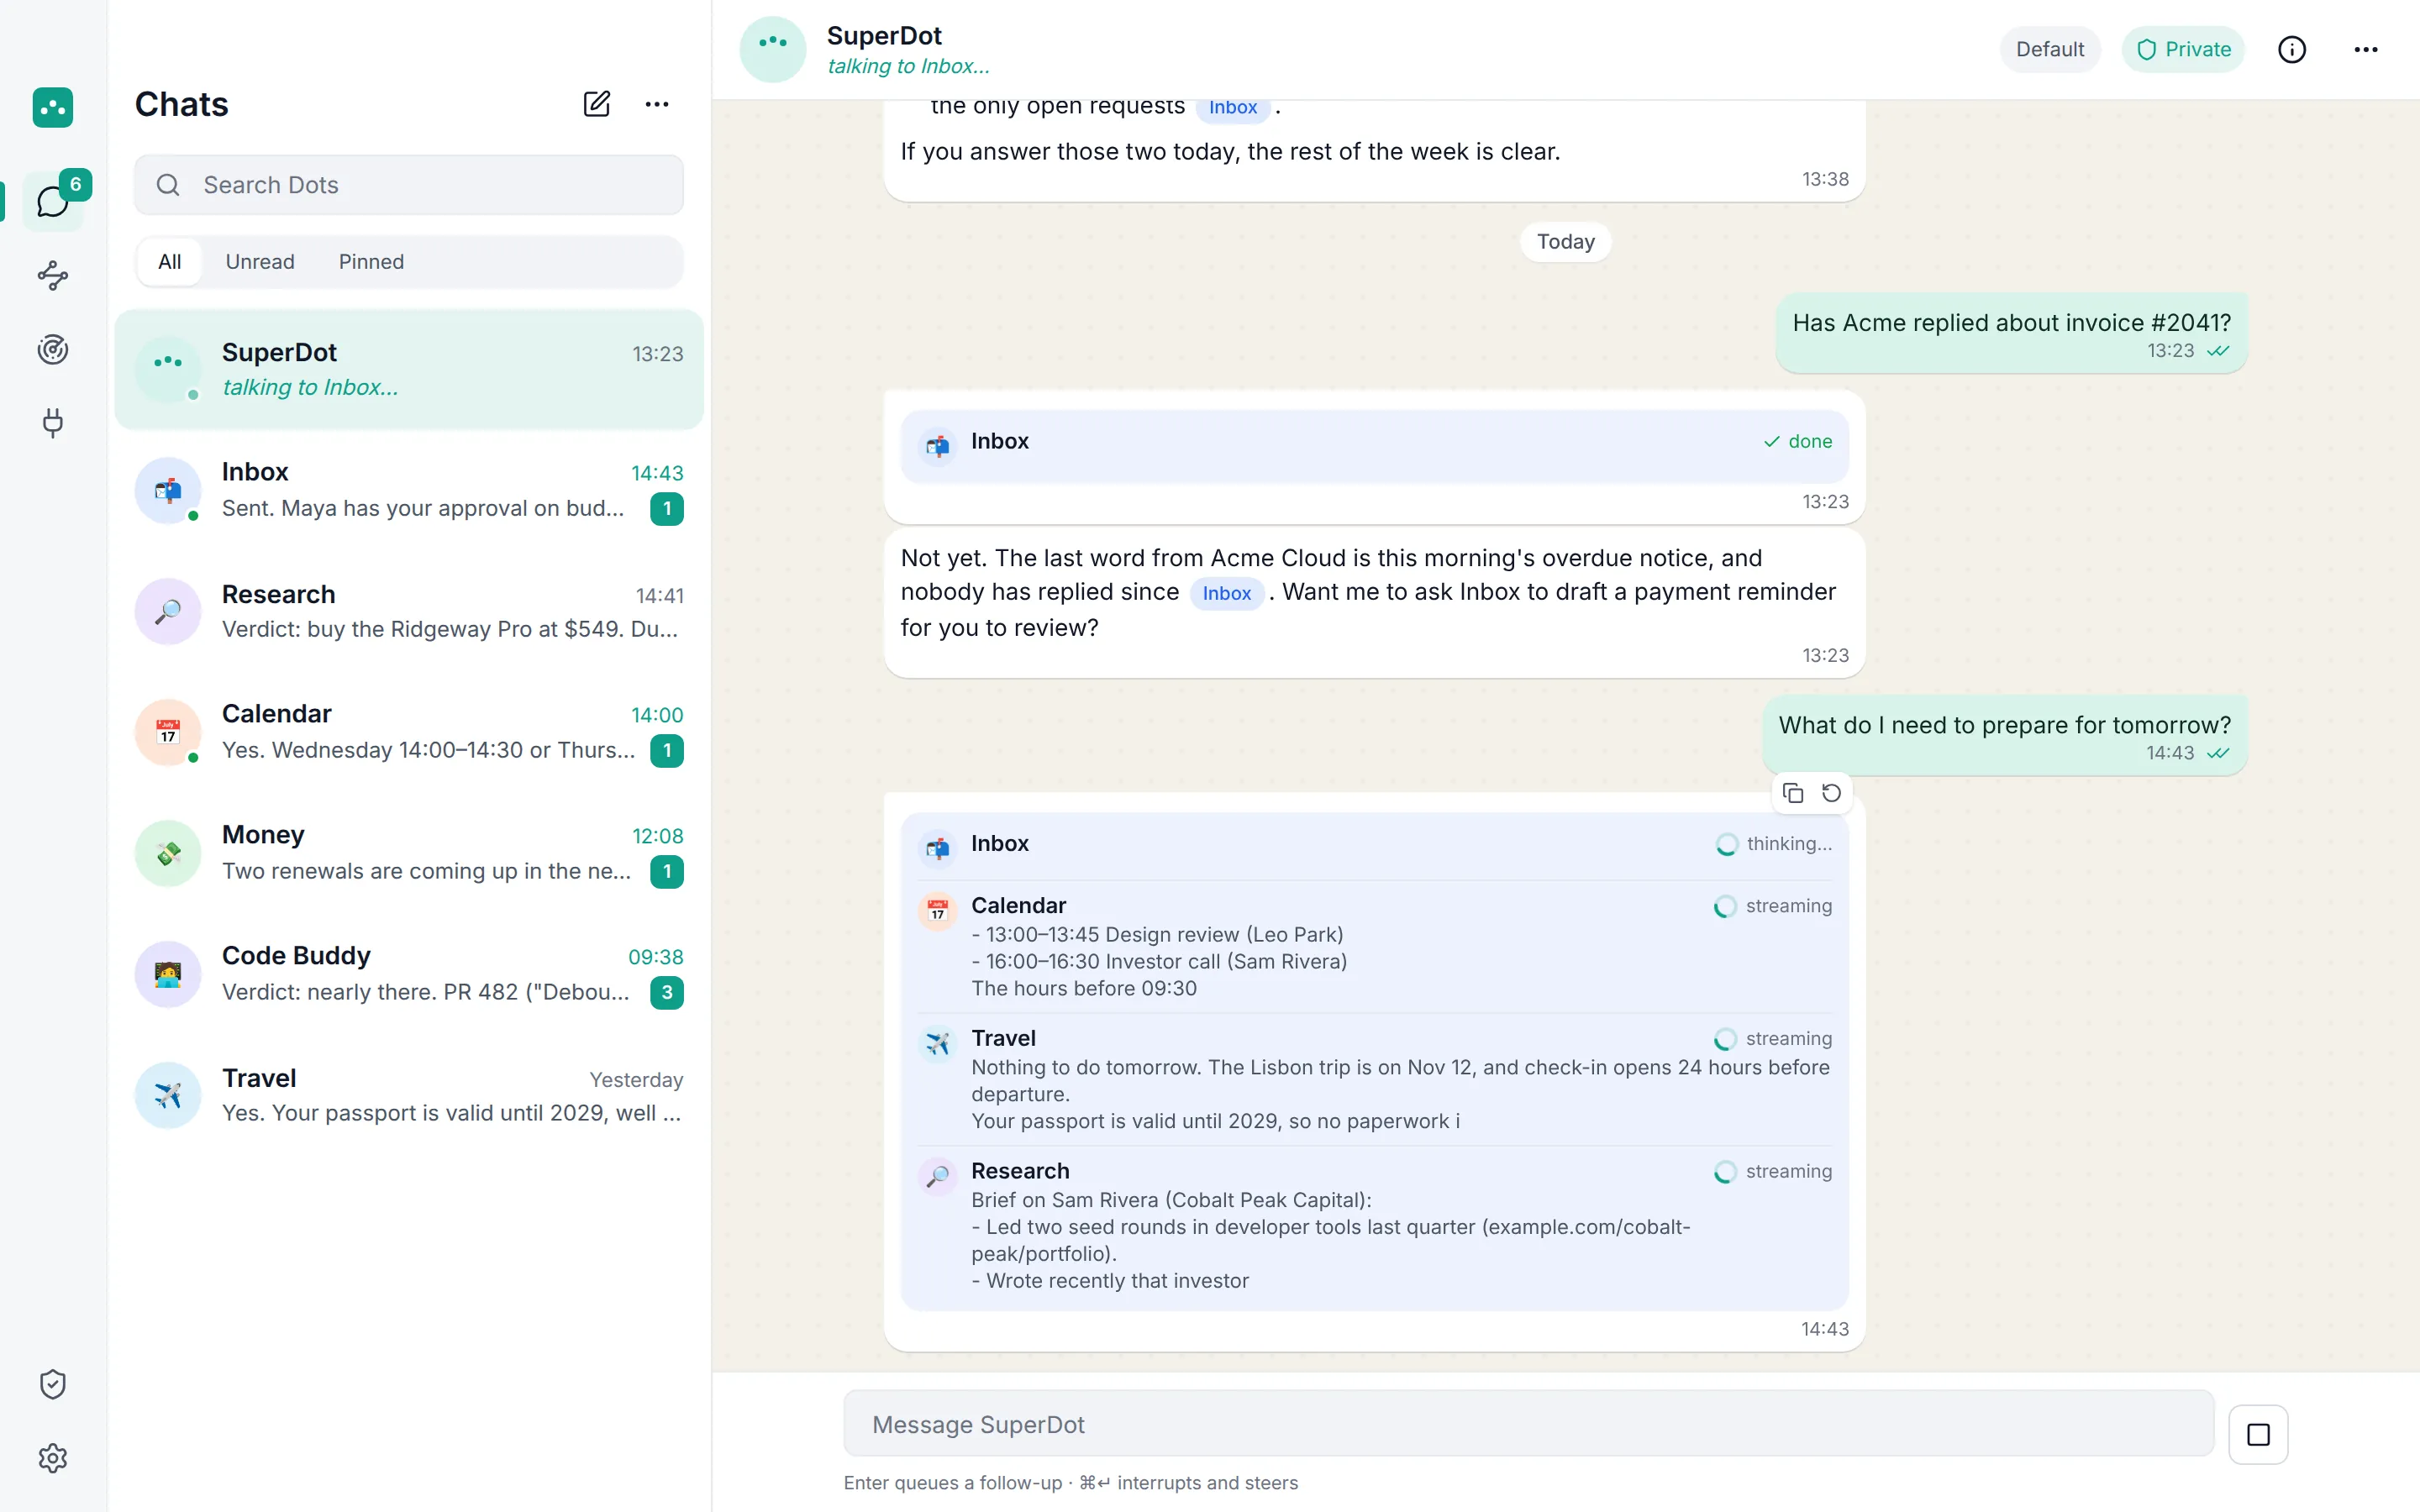Stop the running response with stop button
Viewport: 2420px width, 1512px height.
click(x=2258, y=1434)
